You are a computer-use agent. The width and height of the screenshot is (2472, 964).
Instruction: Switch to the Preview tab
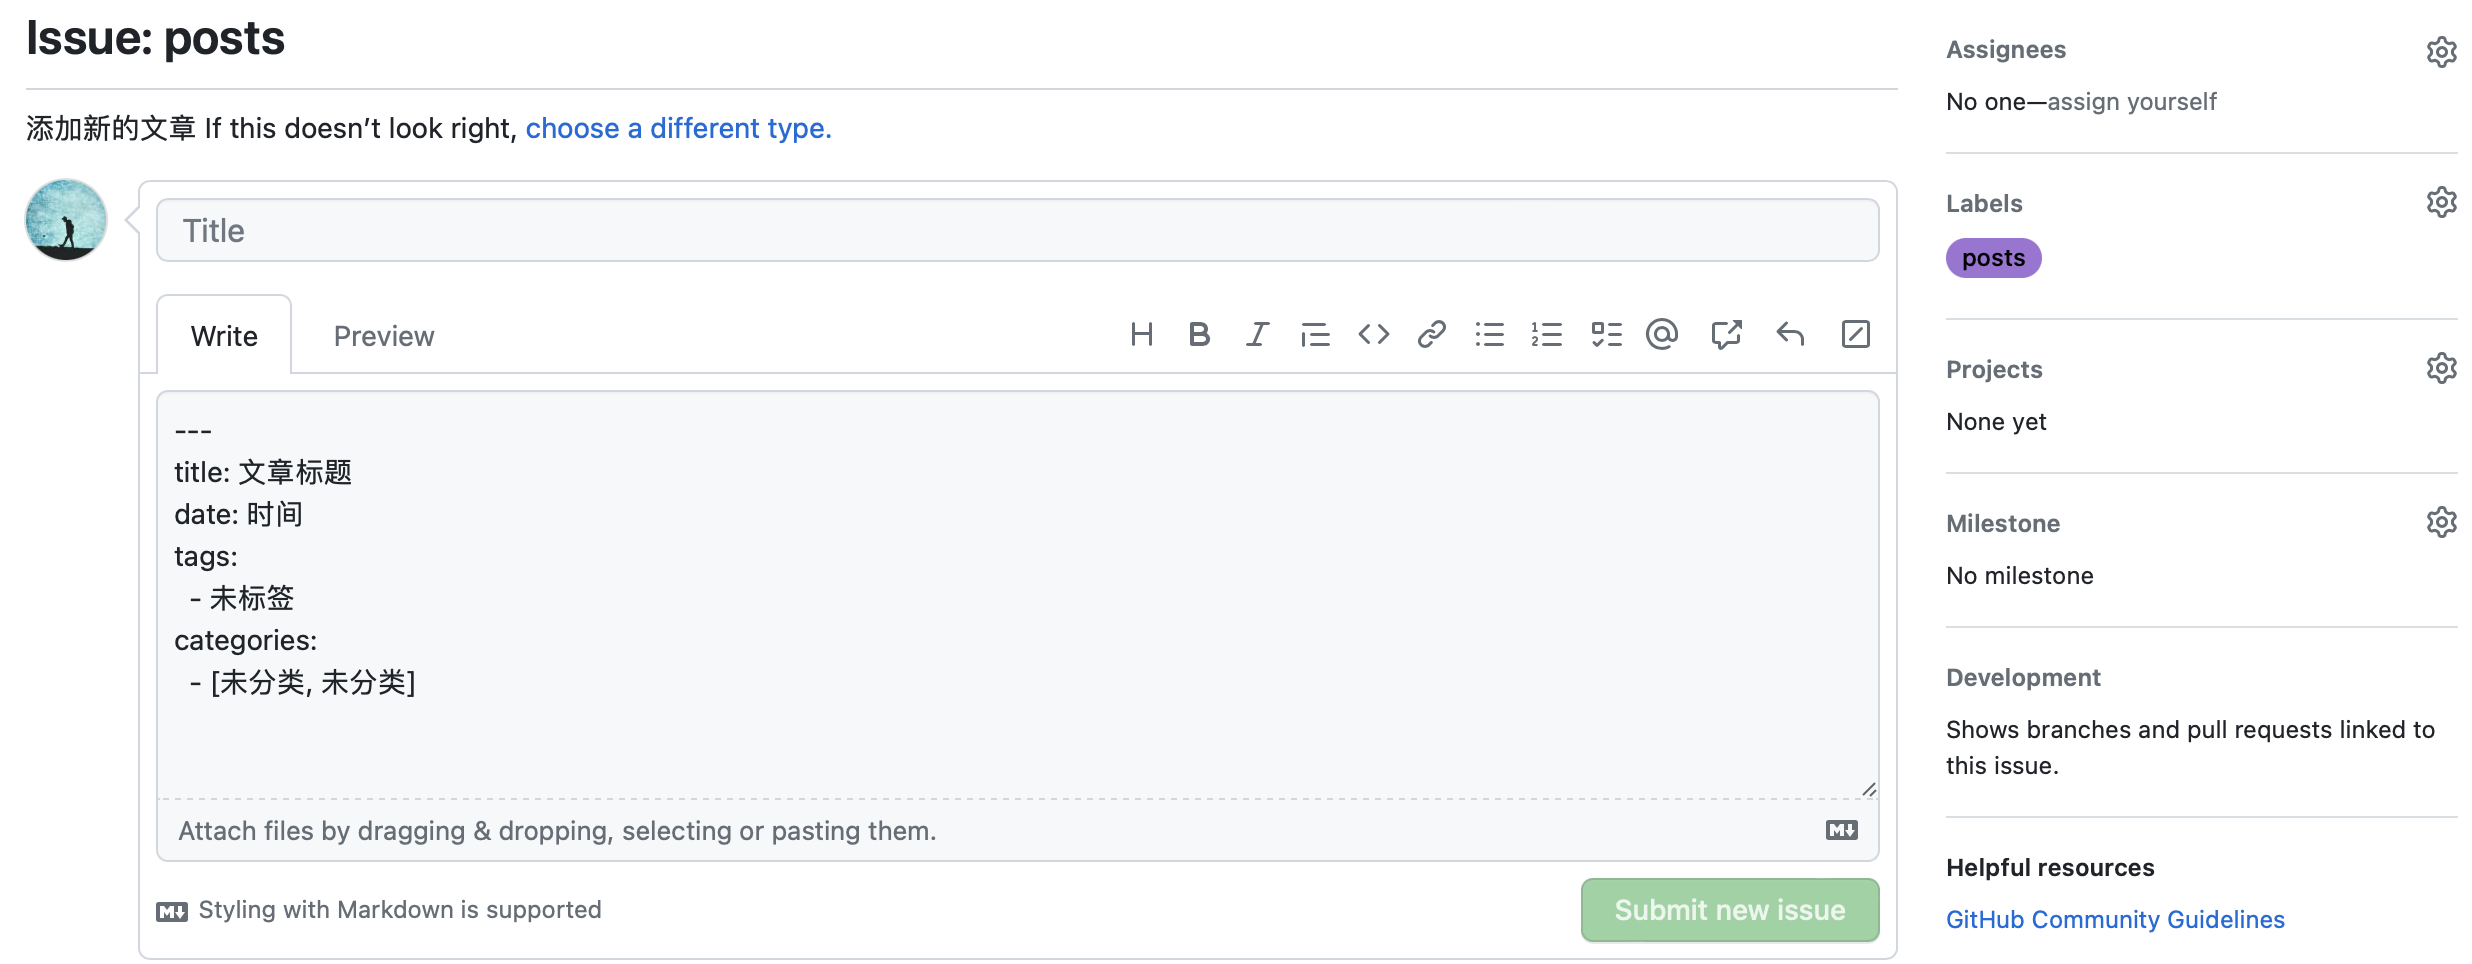384,336
